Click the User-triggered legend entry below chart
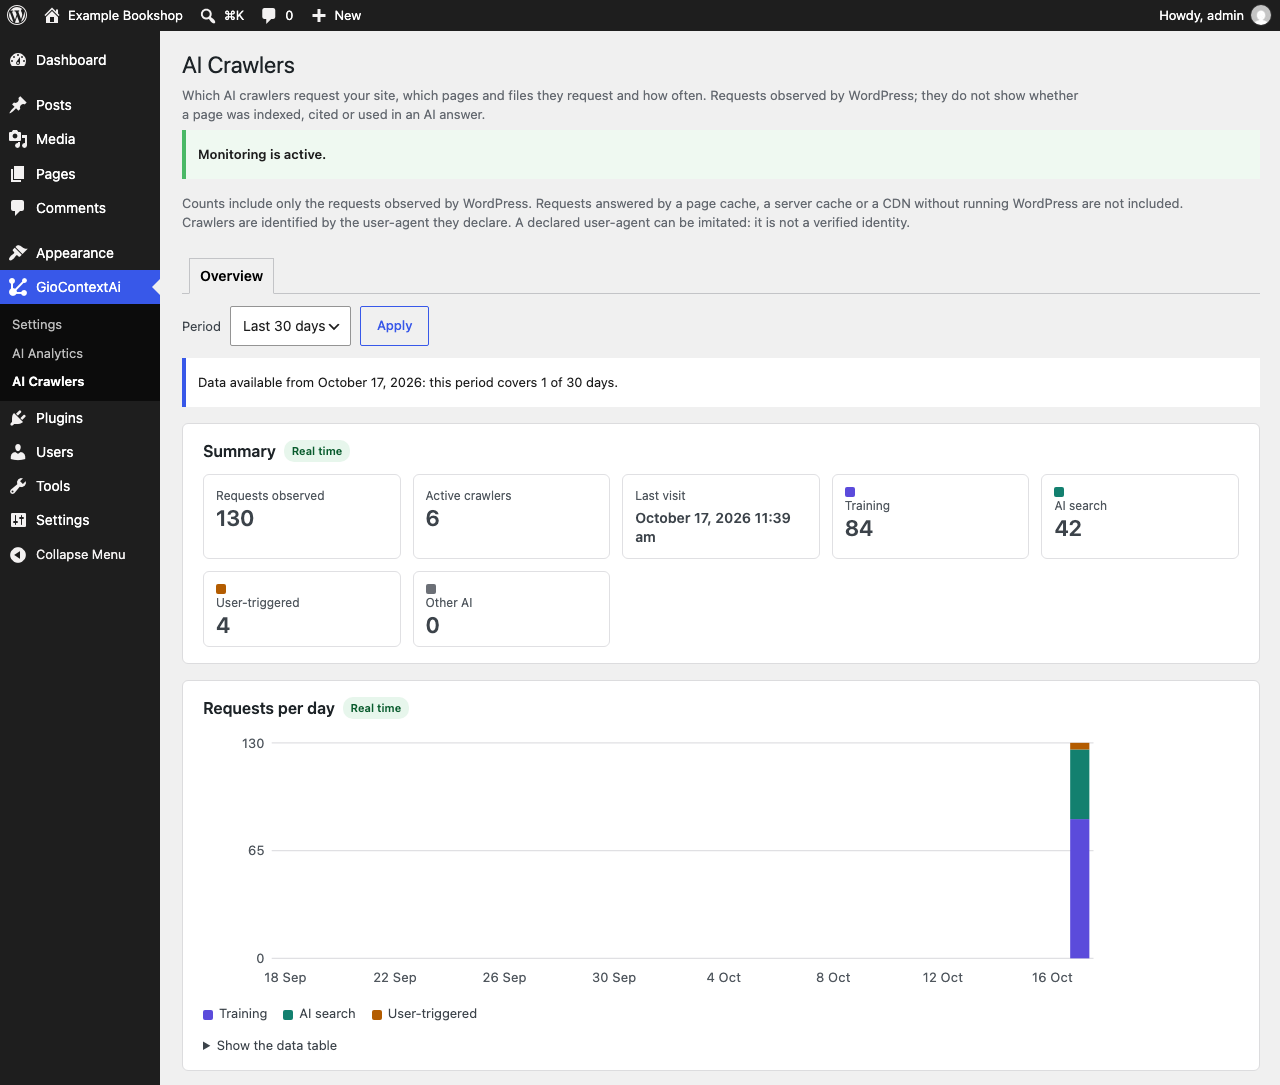1280x1085 pixels. (424, 1014)
